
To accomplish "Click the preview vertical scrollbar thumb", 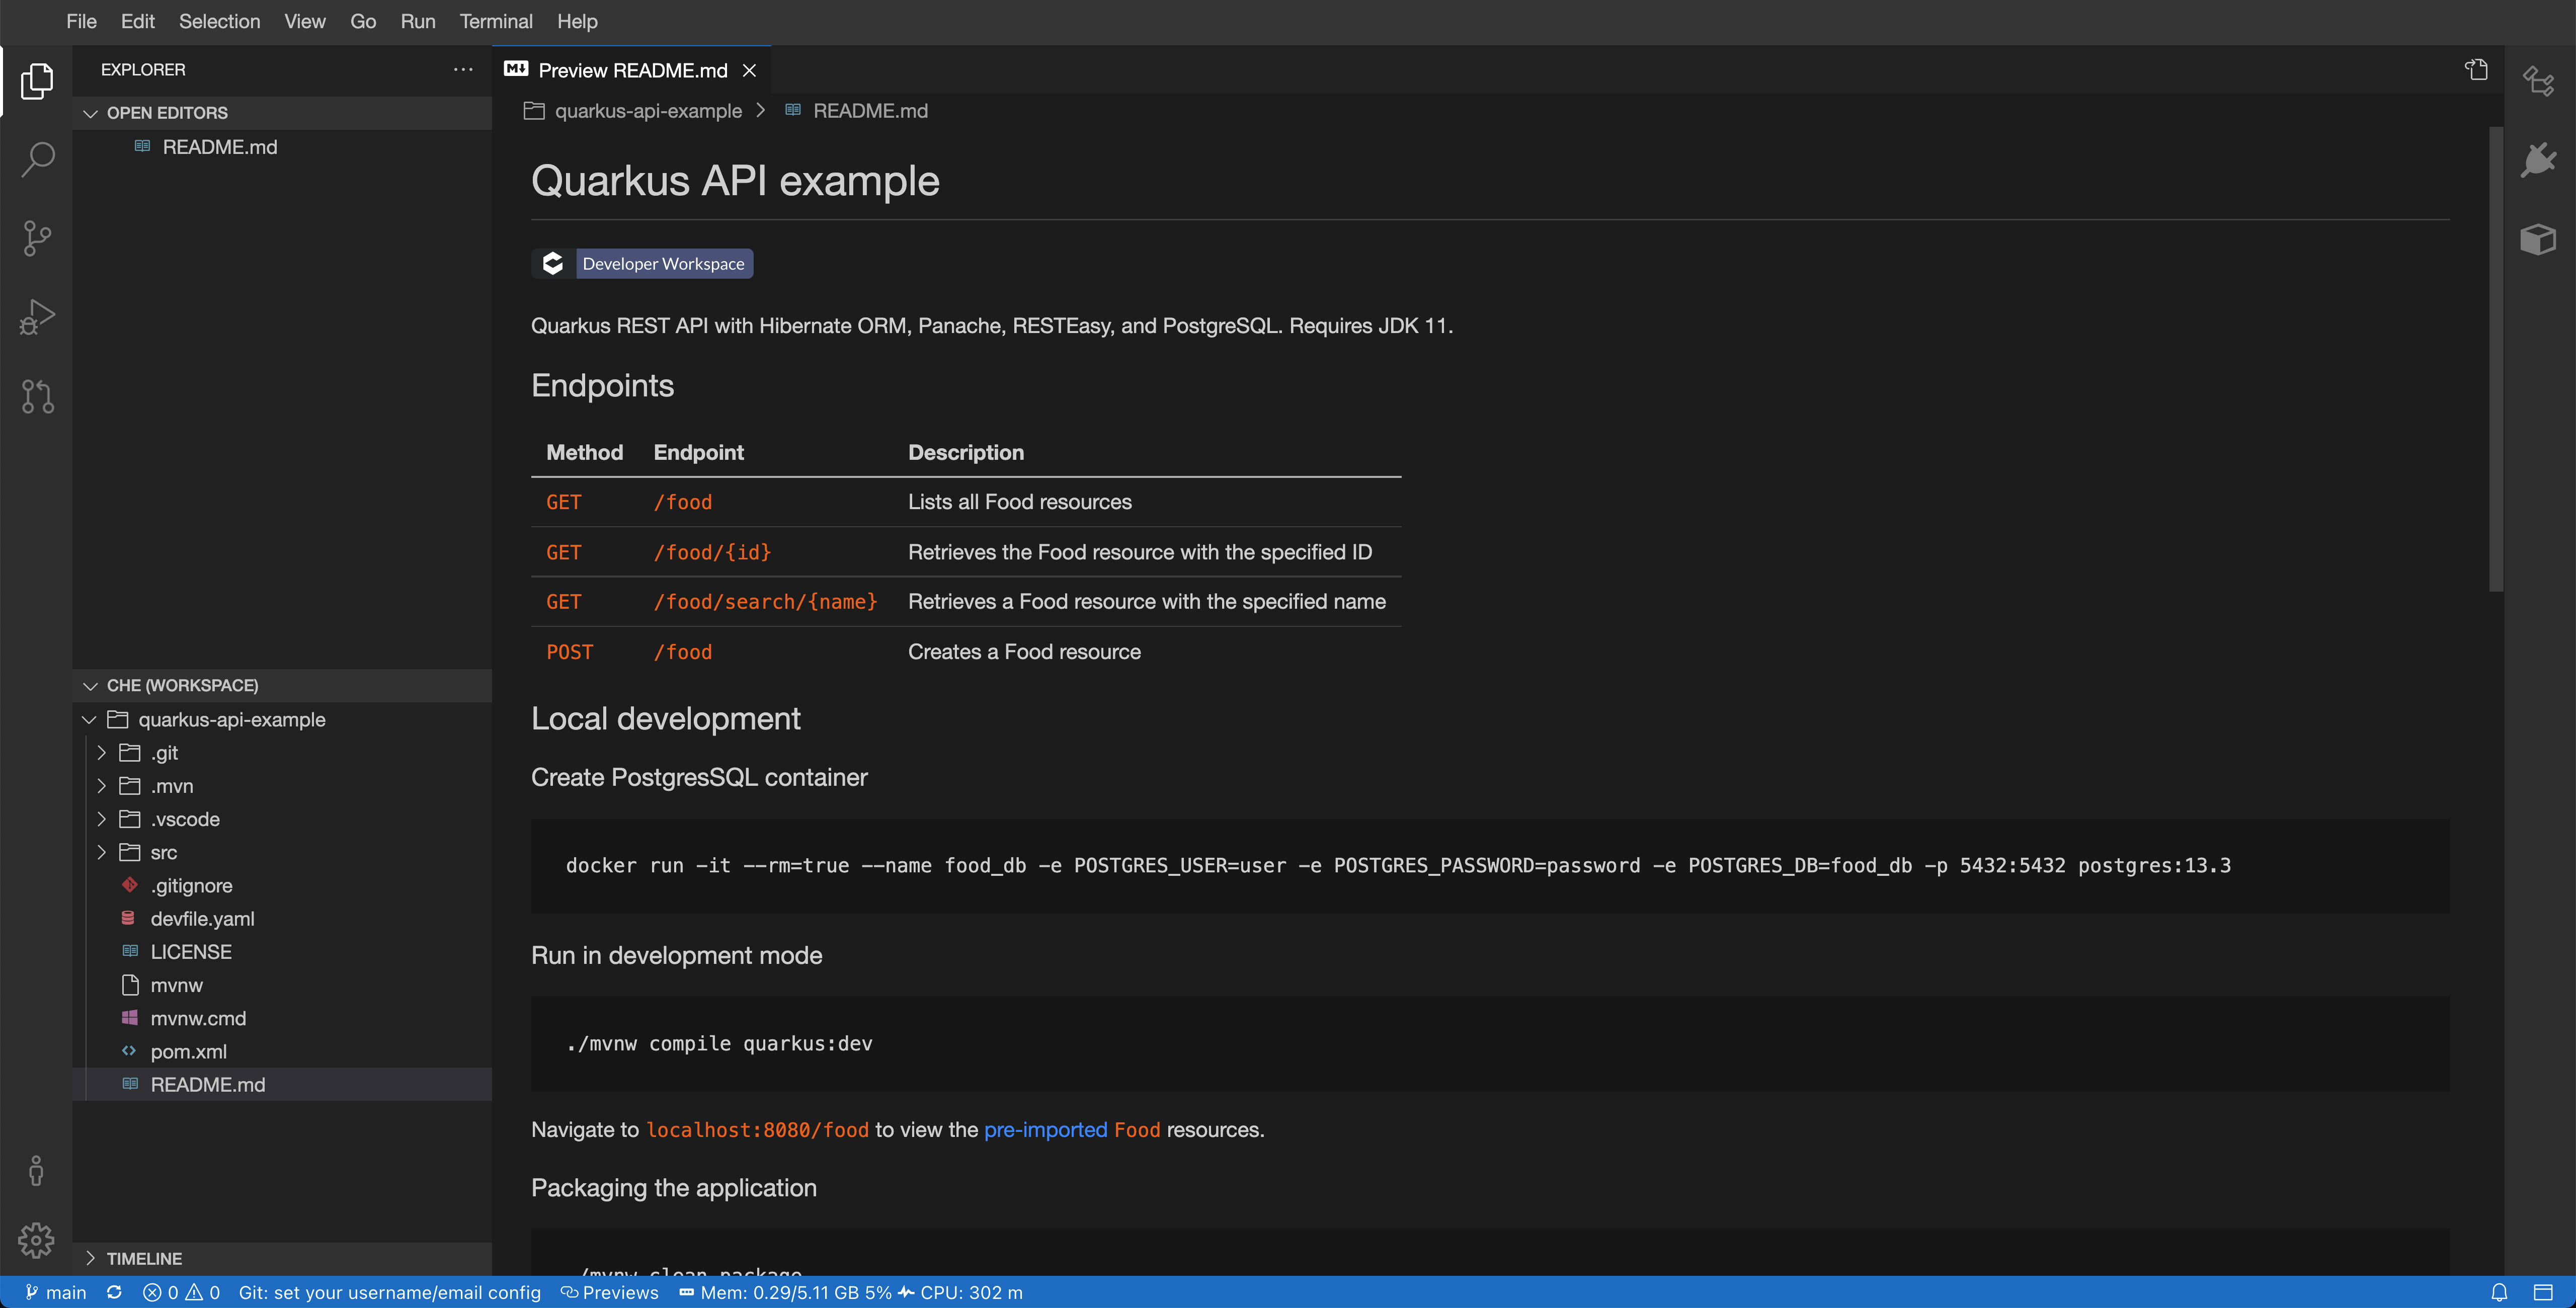I will [2495, 359].
